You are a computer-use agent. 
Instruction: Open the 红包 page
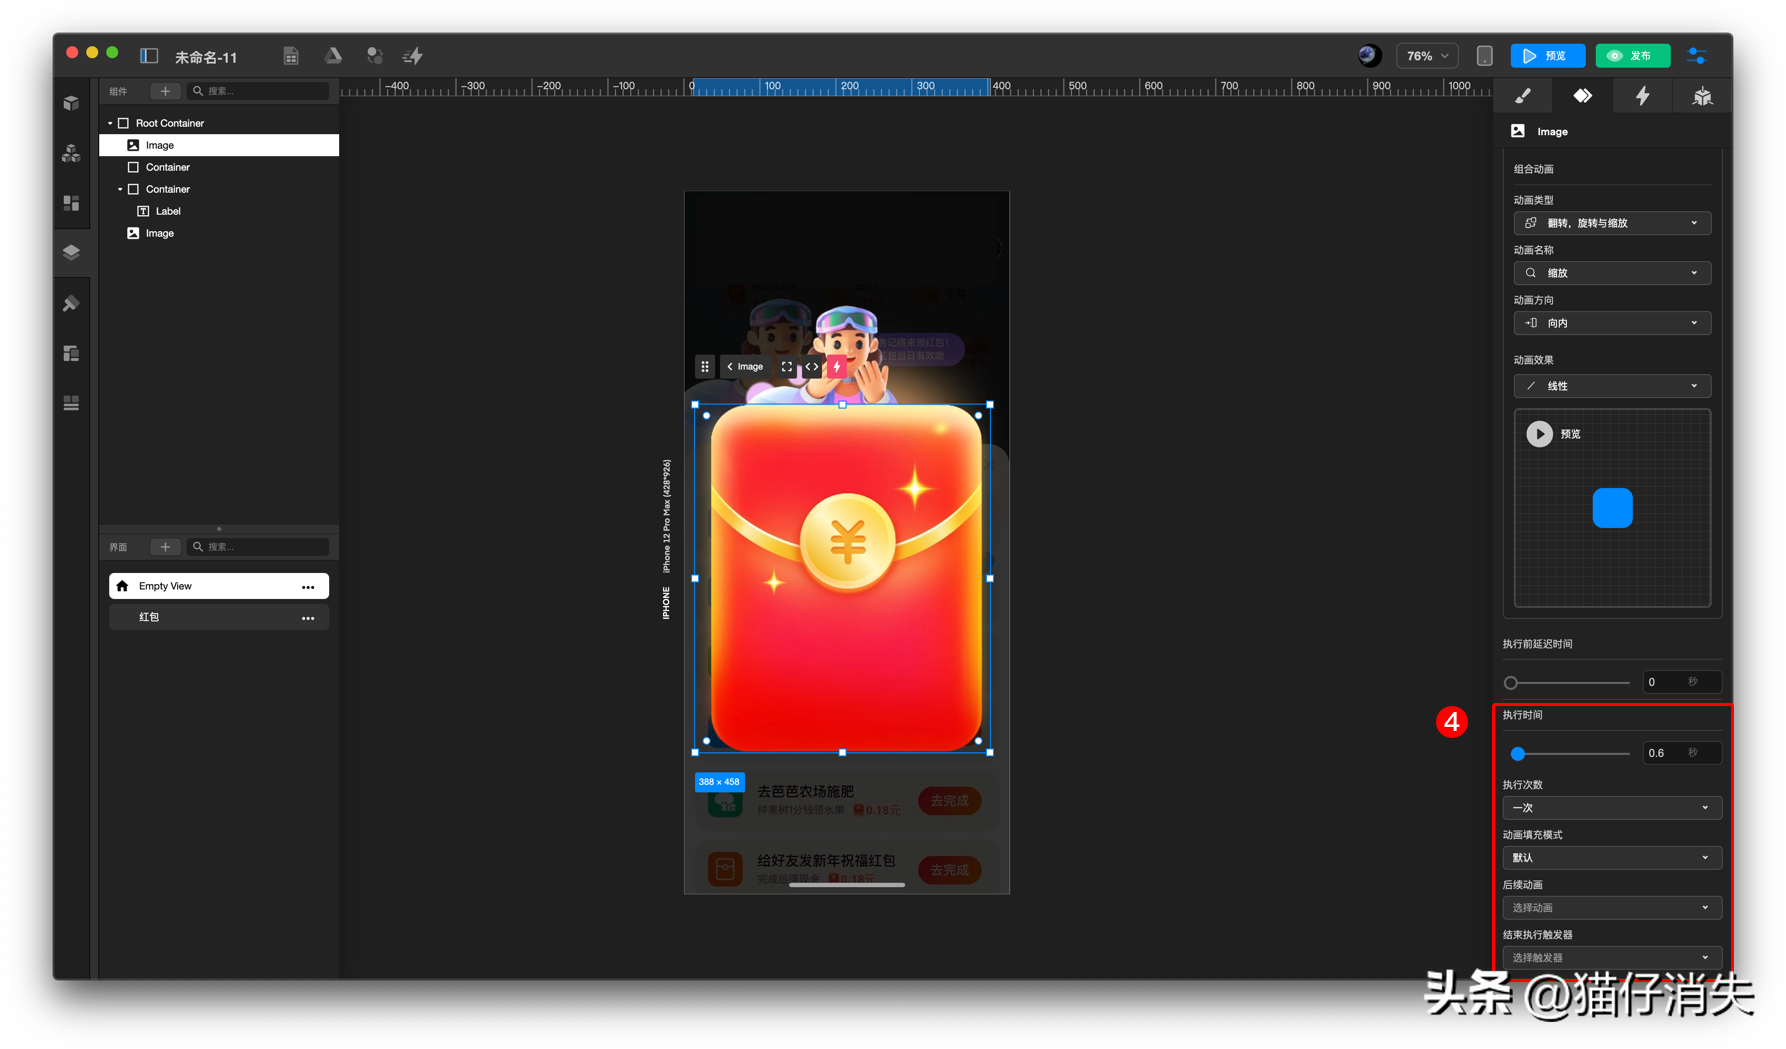coord(219,617)
